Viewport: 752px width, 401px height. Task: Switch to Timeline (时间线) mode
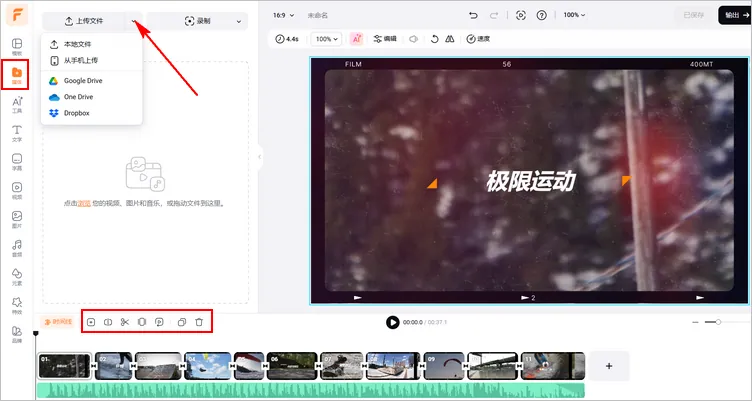(58, 322)
